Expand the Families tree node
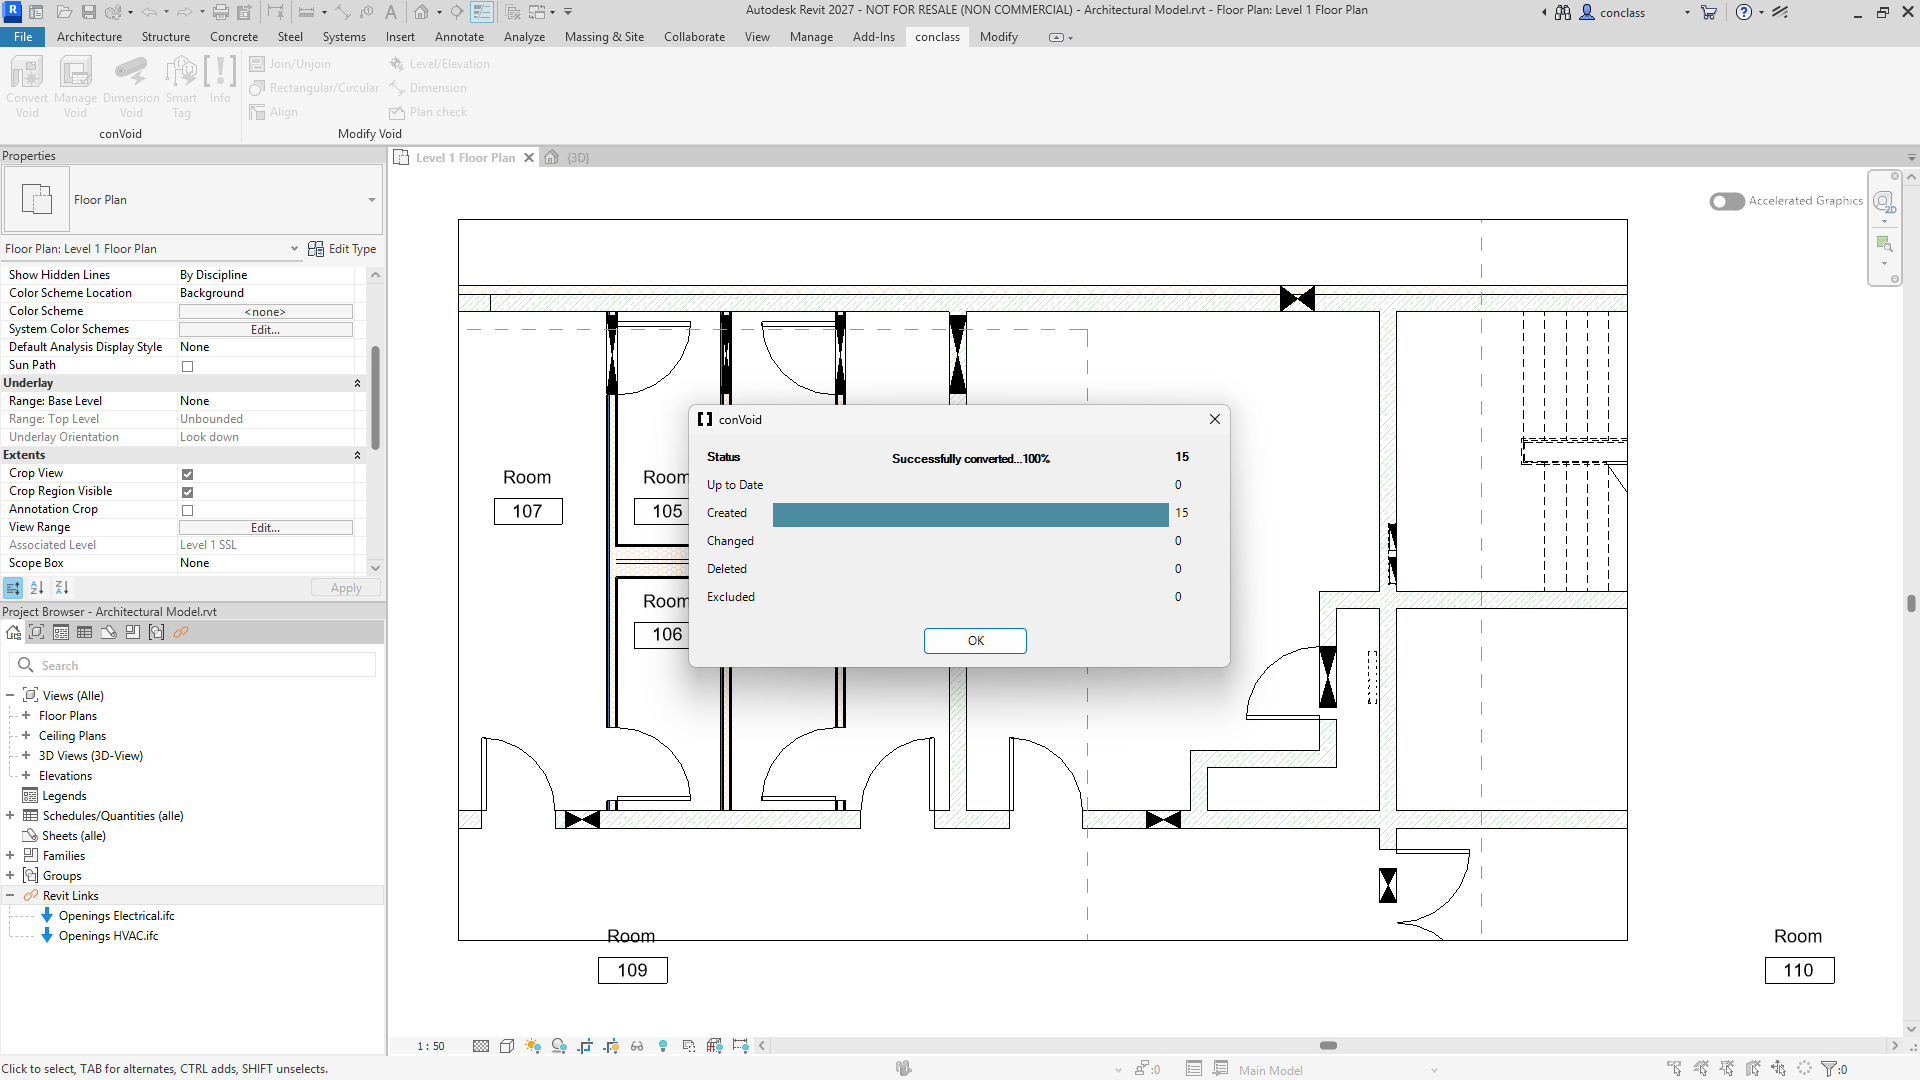Image resolution: width=1920 pixels, height=1080 pixels. click(x=10, y=856)
